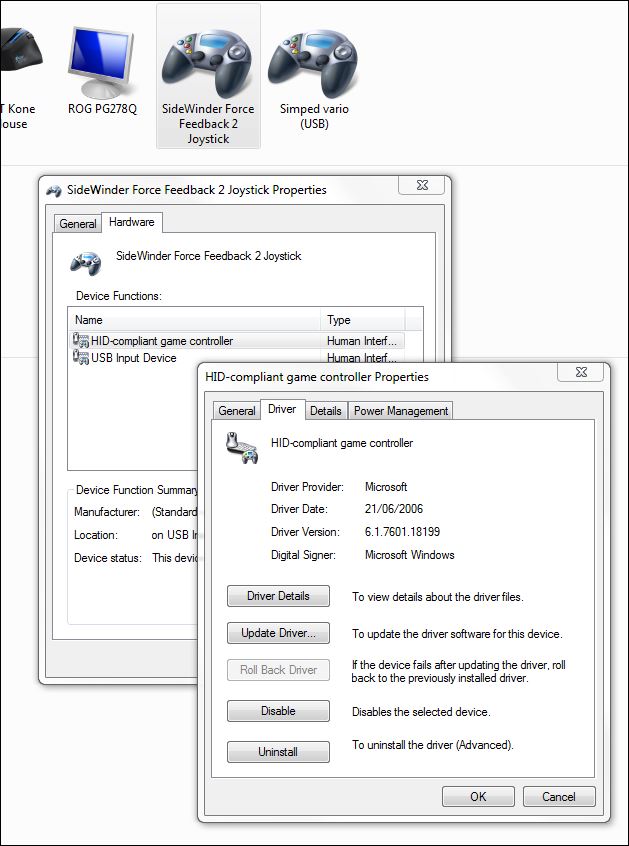Confirm with the OK button

click(x=478, y=796)
